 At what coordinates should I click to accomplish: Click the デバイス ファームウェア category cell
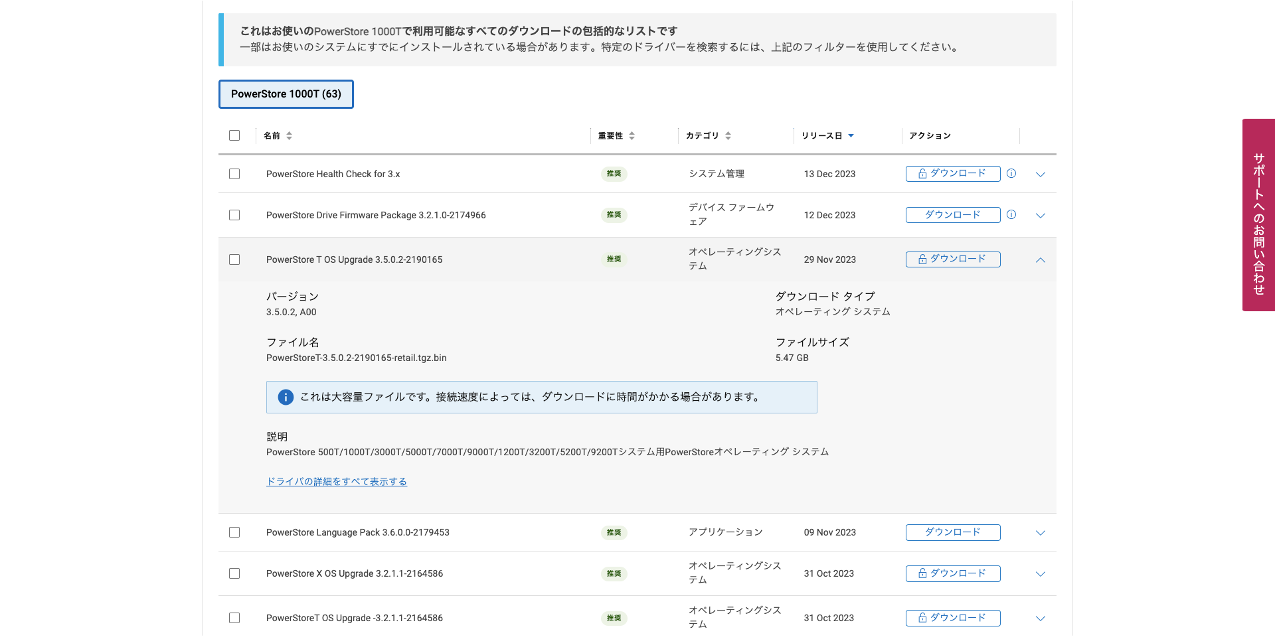731,215
